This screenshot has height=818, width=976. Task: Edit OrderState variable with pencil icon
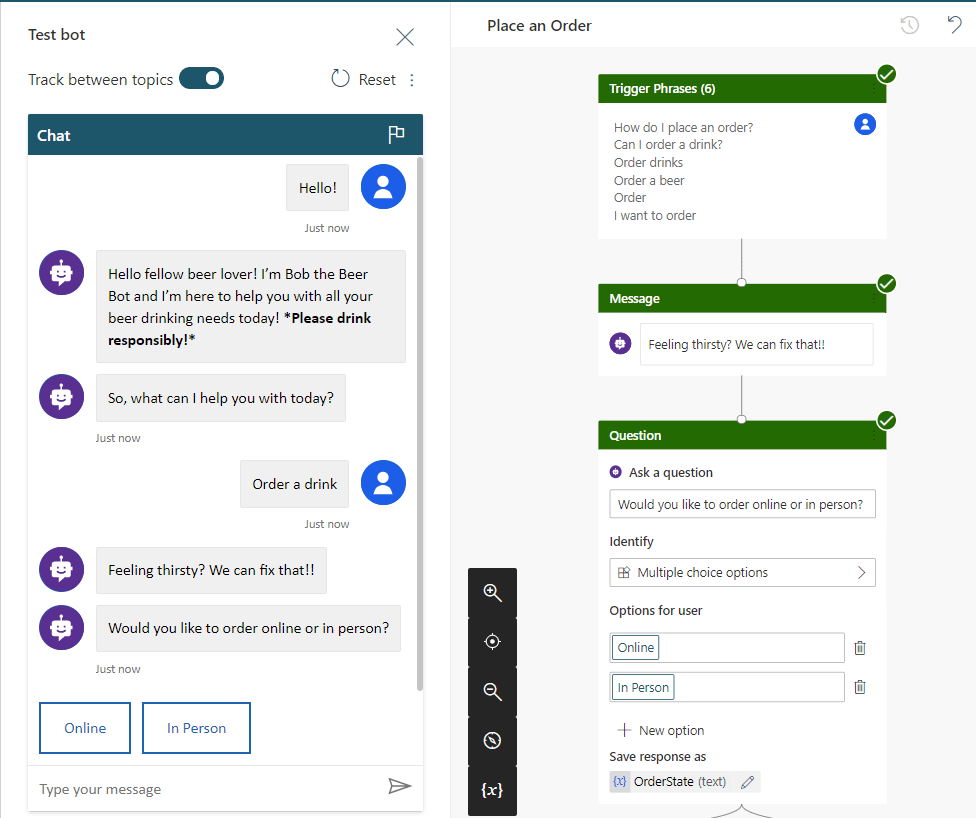(747, 782)
